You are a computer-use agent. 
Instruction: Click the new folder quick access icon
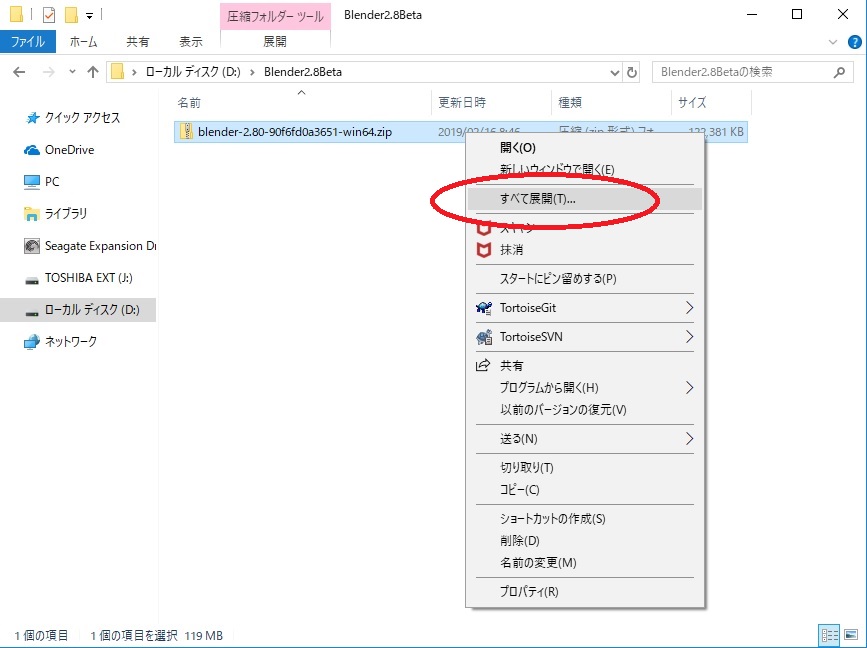71,15
